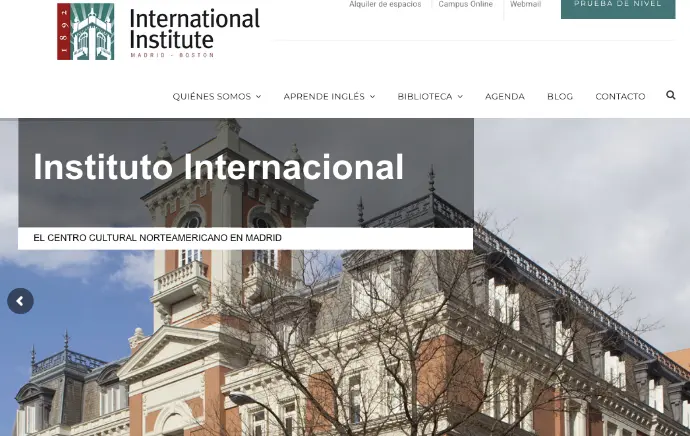Open the Contacto page
The image size is (690, 436).
point(620,96)
